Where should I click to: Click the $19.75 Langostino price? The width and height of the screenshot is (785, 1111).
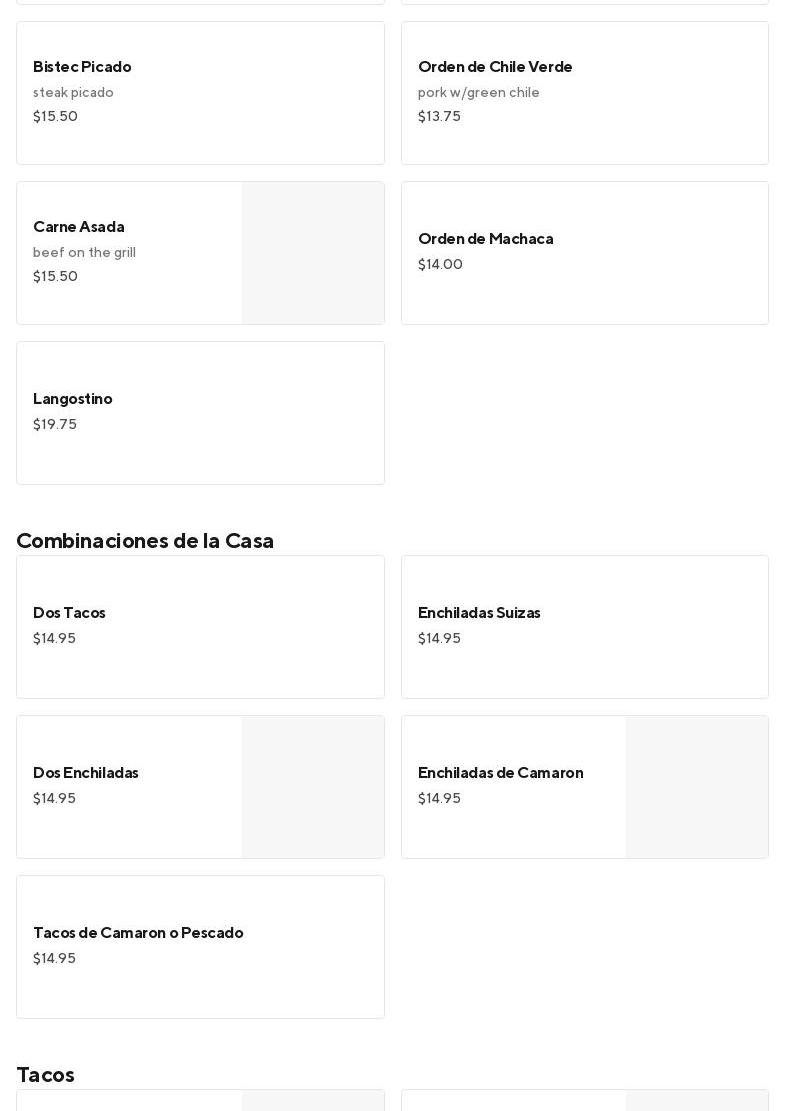click(x=55, y=425)
